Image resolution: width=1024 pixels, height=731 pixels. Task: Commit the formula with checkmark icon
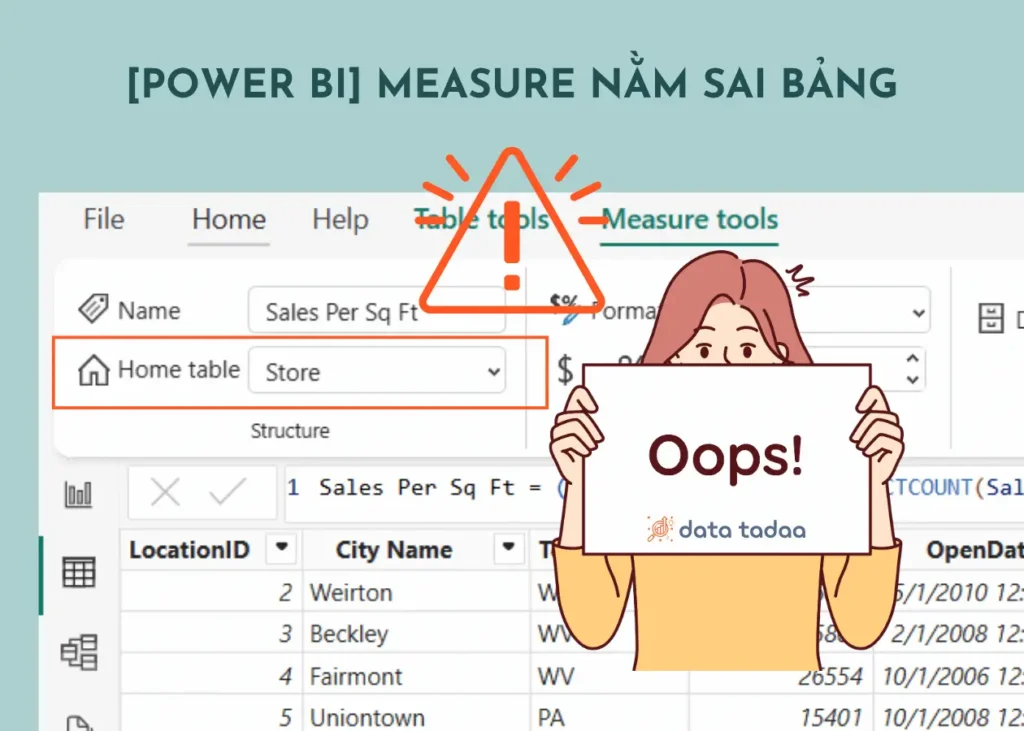point(227,491)
